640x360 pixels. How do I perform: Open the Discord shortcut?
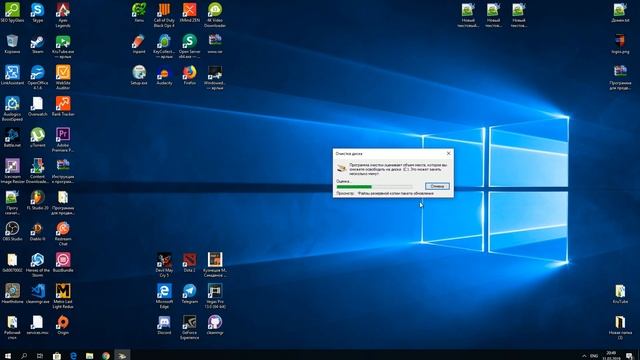(164, 325)
